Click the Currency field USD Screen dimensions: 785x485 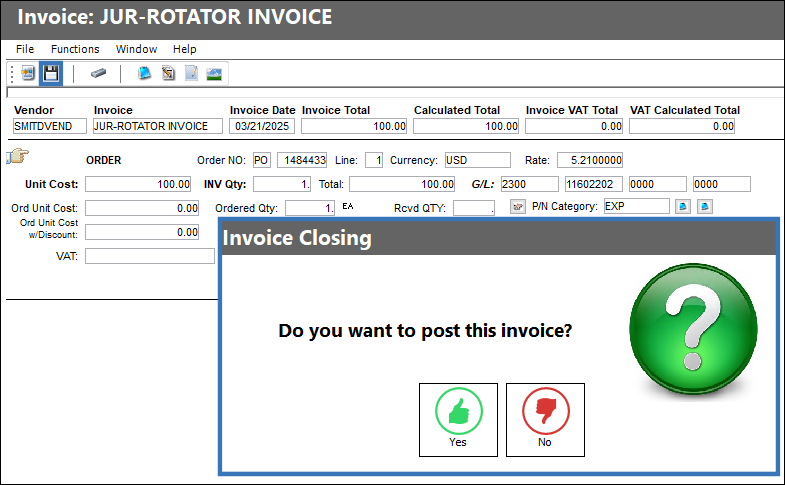478,160
